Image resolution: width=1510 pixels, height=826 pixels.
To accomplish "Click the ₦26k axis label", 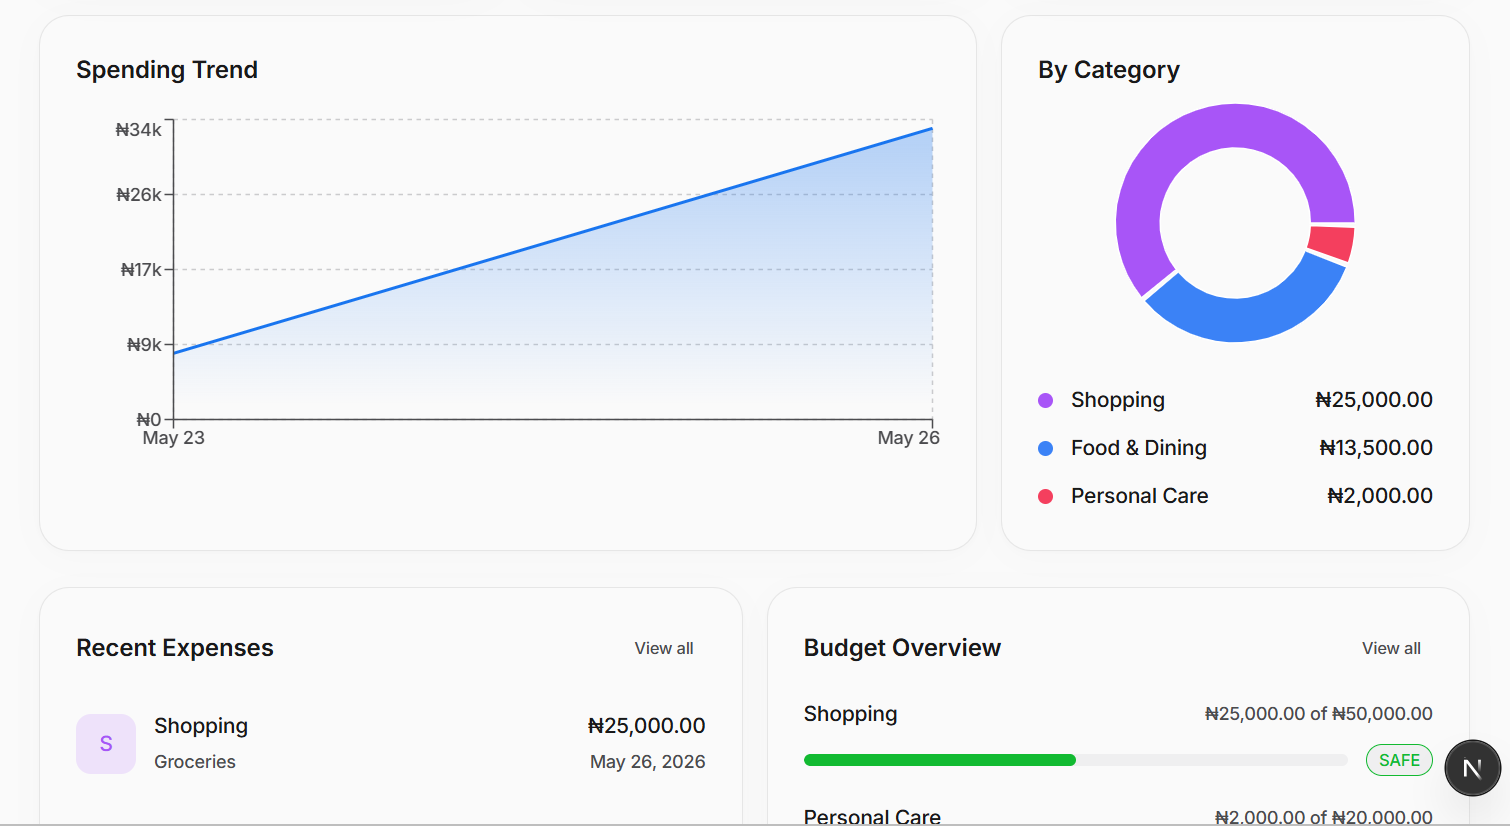I will coord(138,195).
